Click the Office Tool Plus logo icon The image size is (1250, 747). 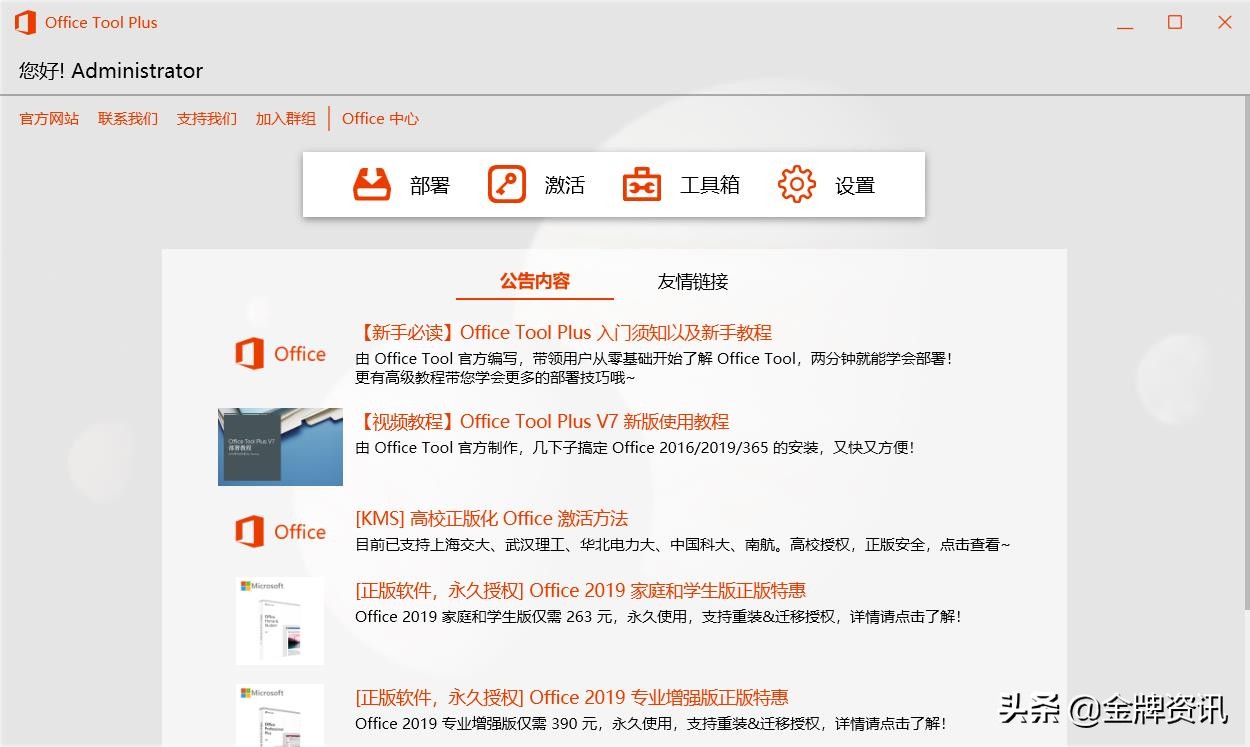click(25, 22)
